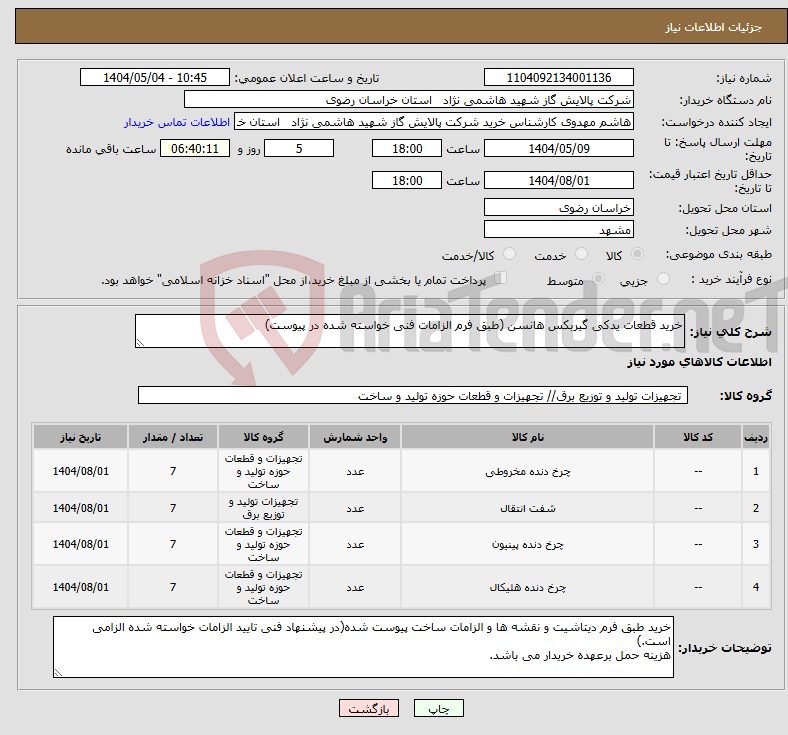Click the چاپ (print) button
Image resolution: width=788 pixels, height=735 pixels.
[438, 708]
